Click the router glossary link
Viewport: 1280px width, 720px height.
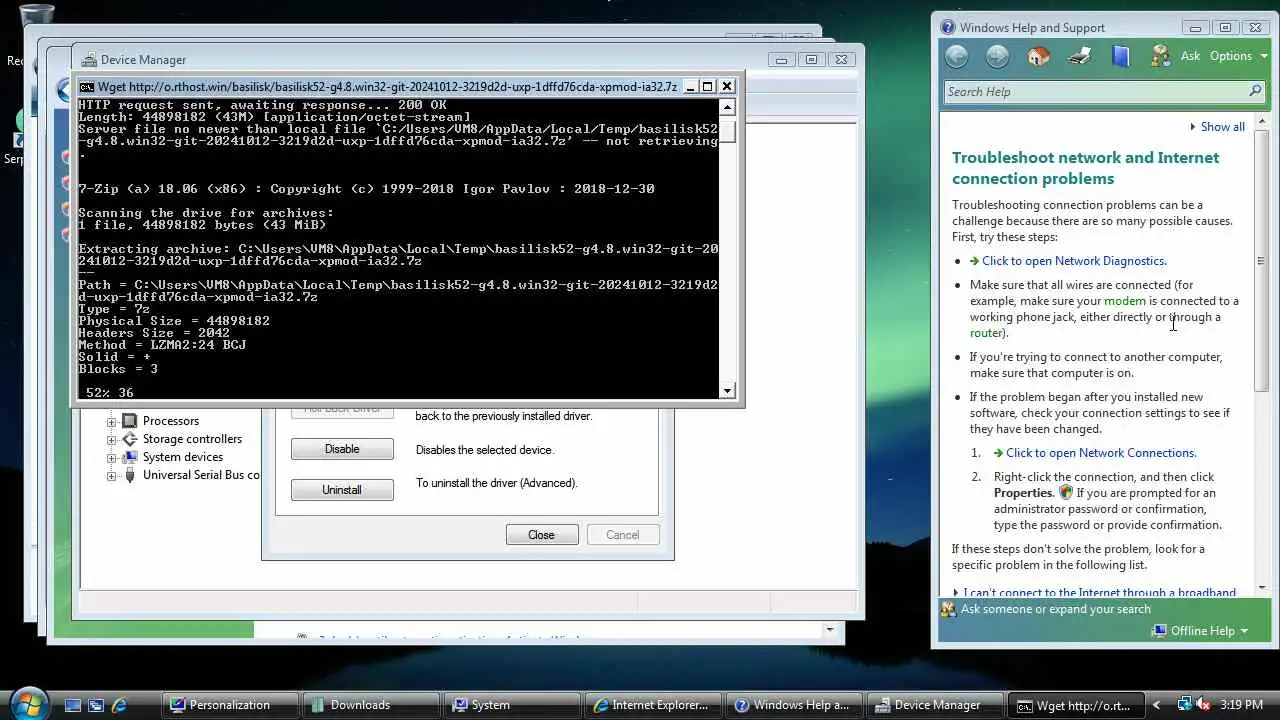coord(986,333)
